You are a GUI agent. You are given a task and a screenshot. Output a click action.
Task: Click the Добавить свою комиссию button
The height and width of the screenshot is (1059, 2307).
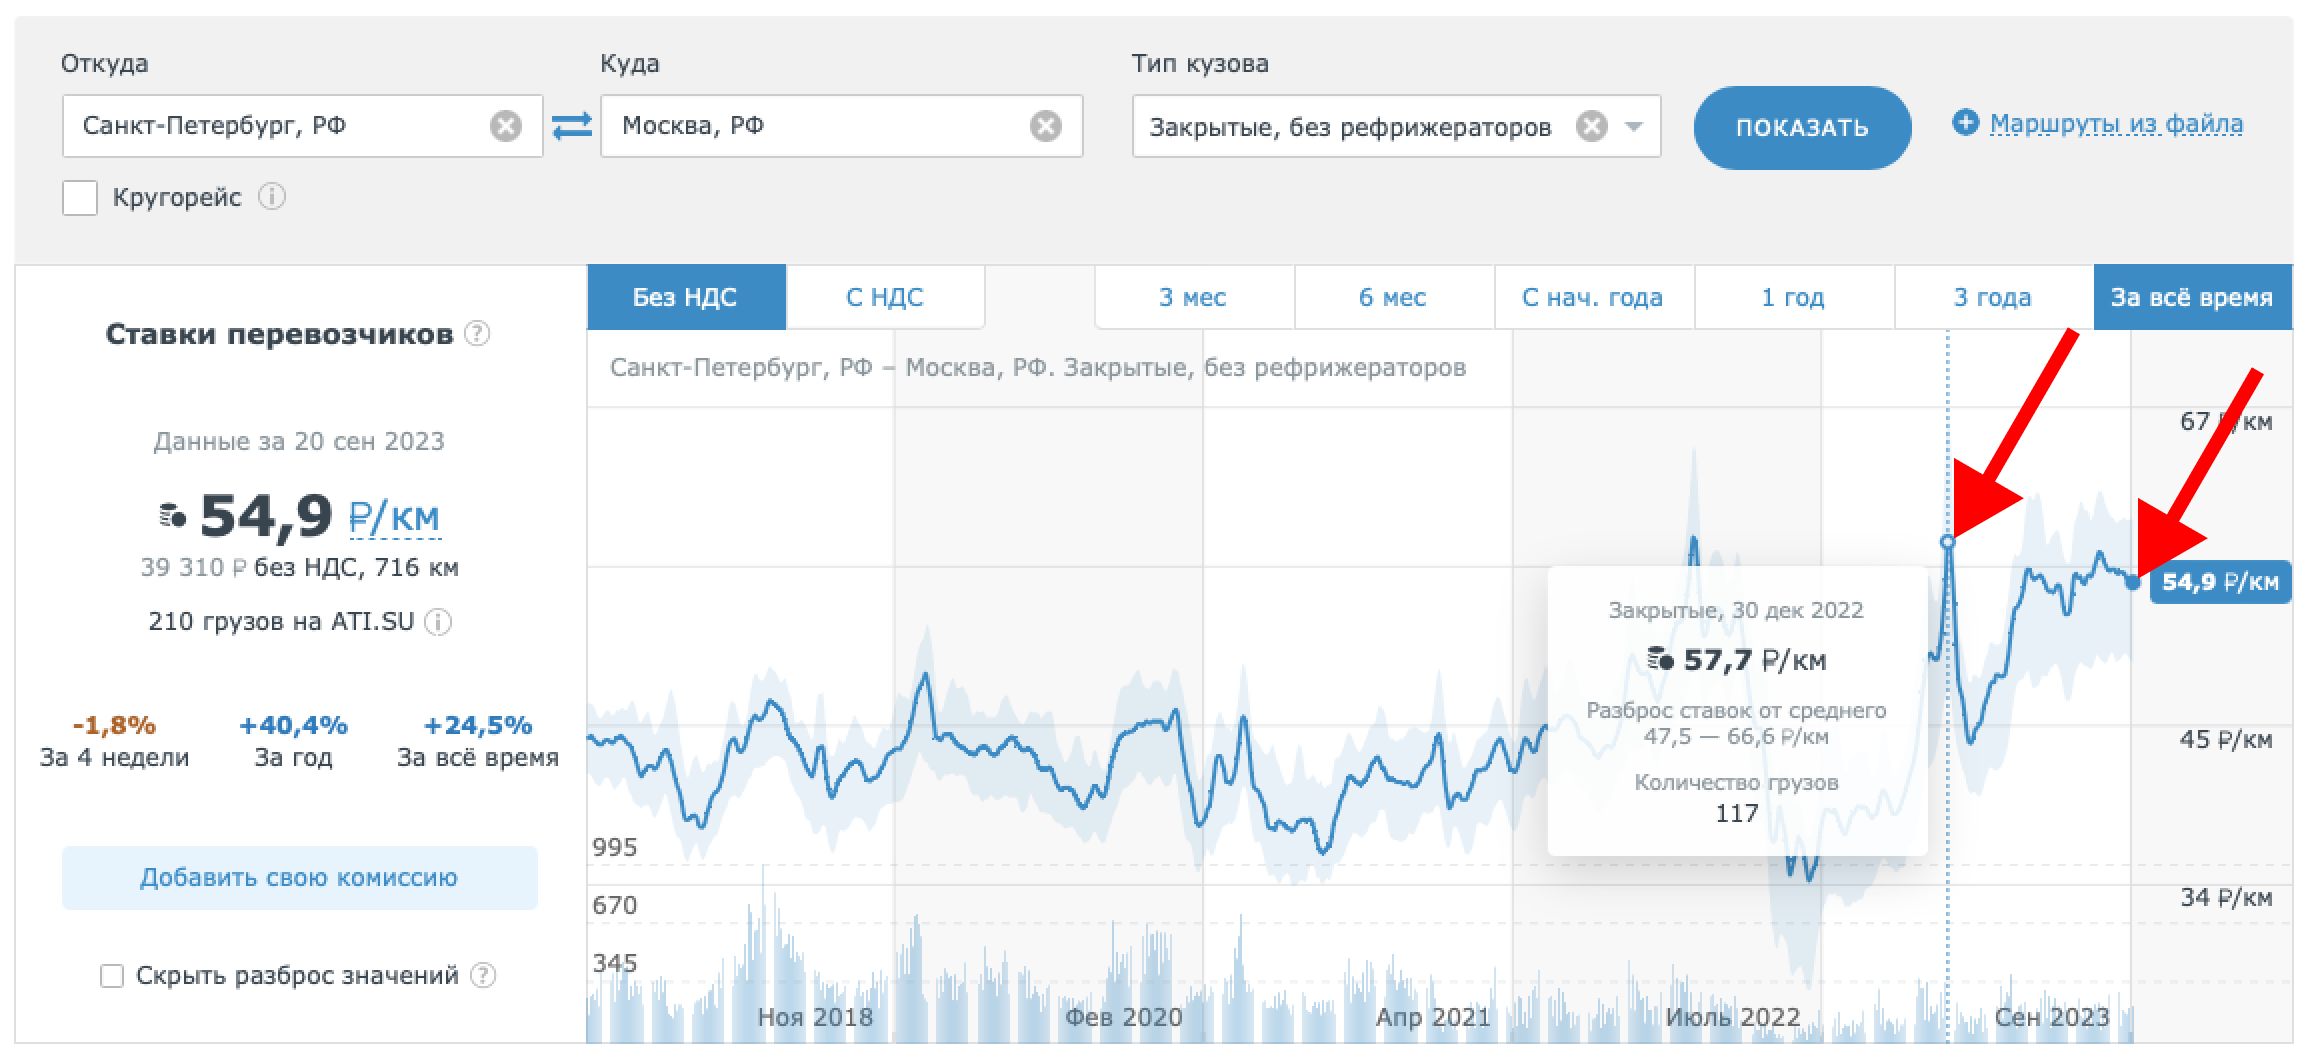(299, 878)
